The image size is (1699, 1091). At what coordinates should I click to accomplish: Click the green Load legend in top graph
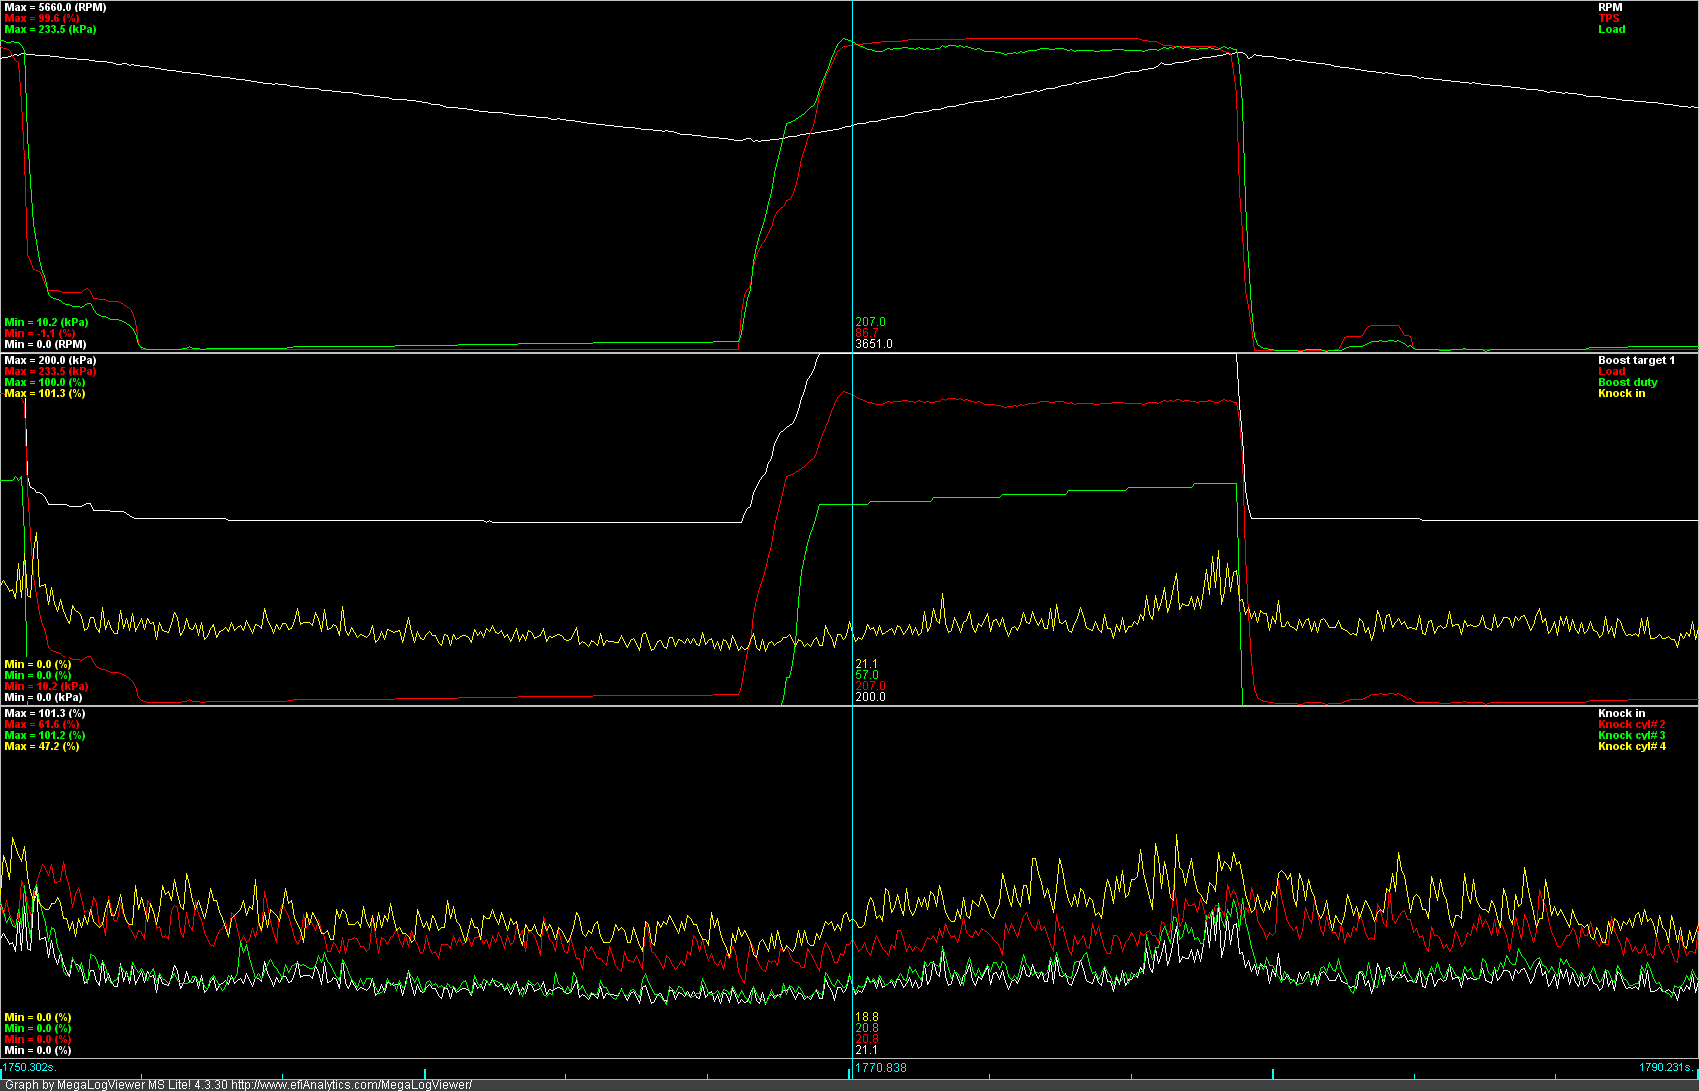[1611, 30]
